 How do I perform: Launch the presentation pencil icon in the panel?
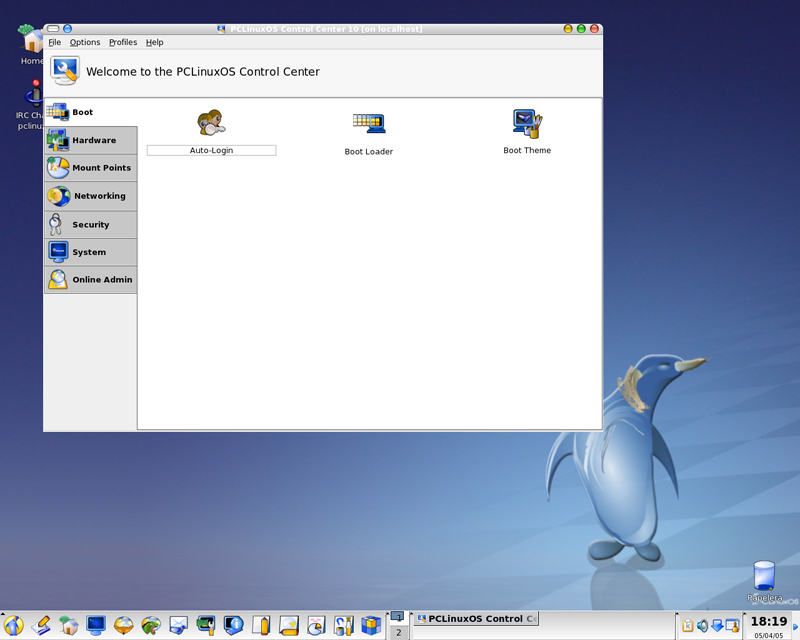pyautogui.click(x=289, y=625)
